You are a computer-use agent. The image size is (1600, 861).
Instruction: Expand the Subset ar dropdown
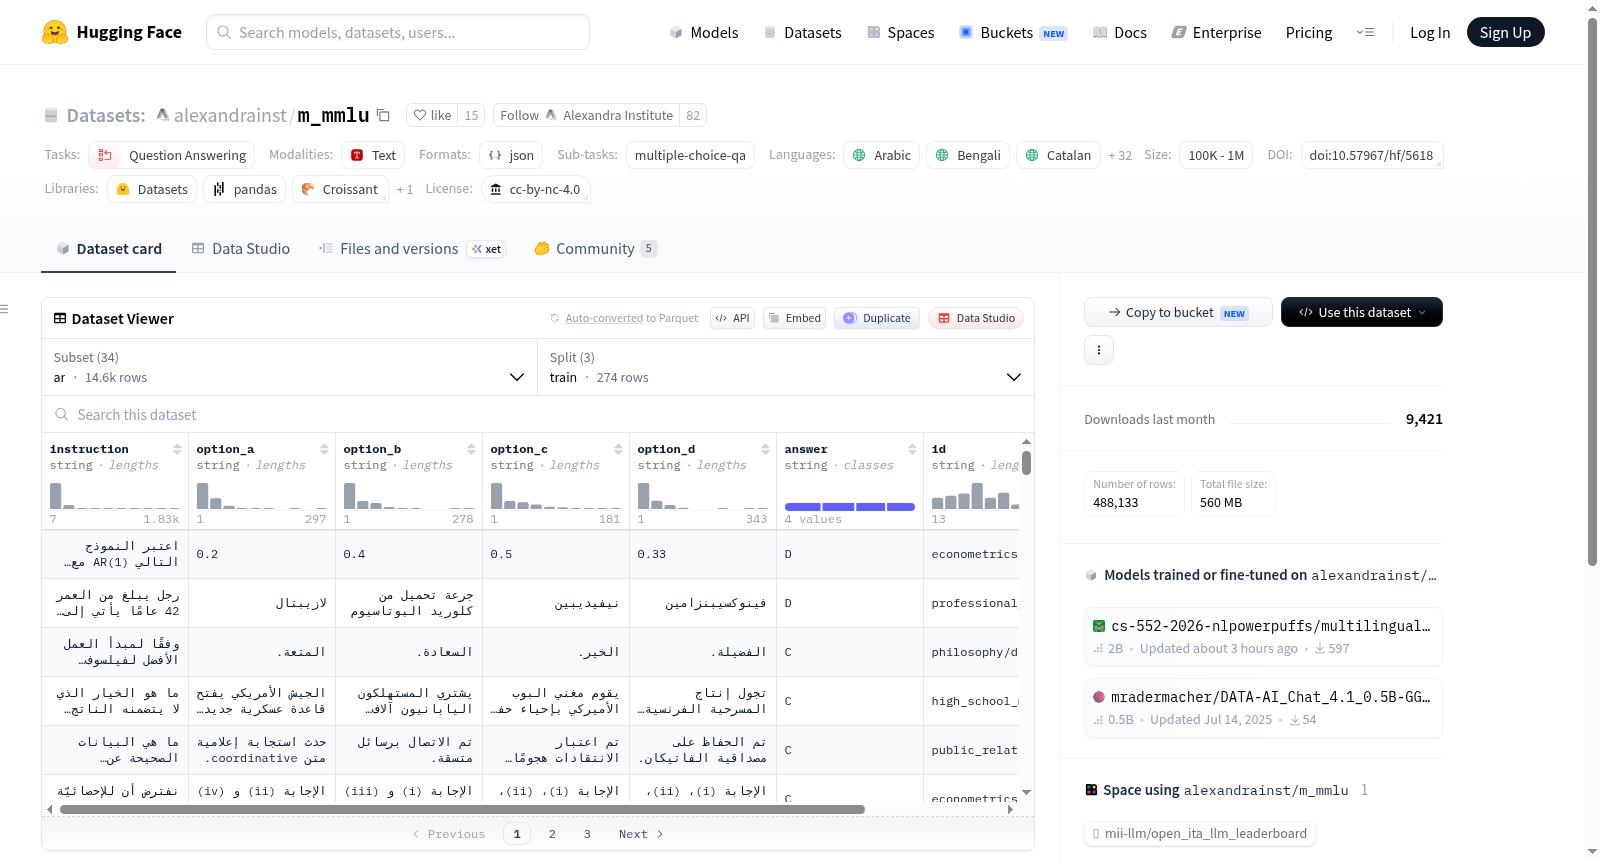click(289, 367)
